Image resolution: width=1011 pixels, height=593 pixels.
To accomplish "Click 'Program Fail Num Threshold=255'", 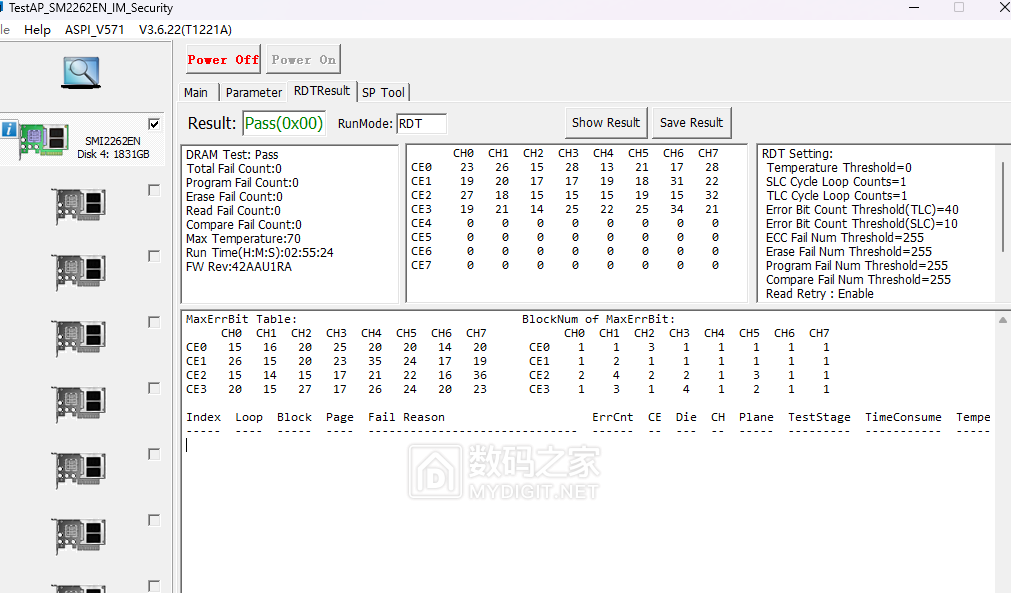I will (857, 266).
